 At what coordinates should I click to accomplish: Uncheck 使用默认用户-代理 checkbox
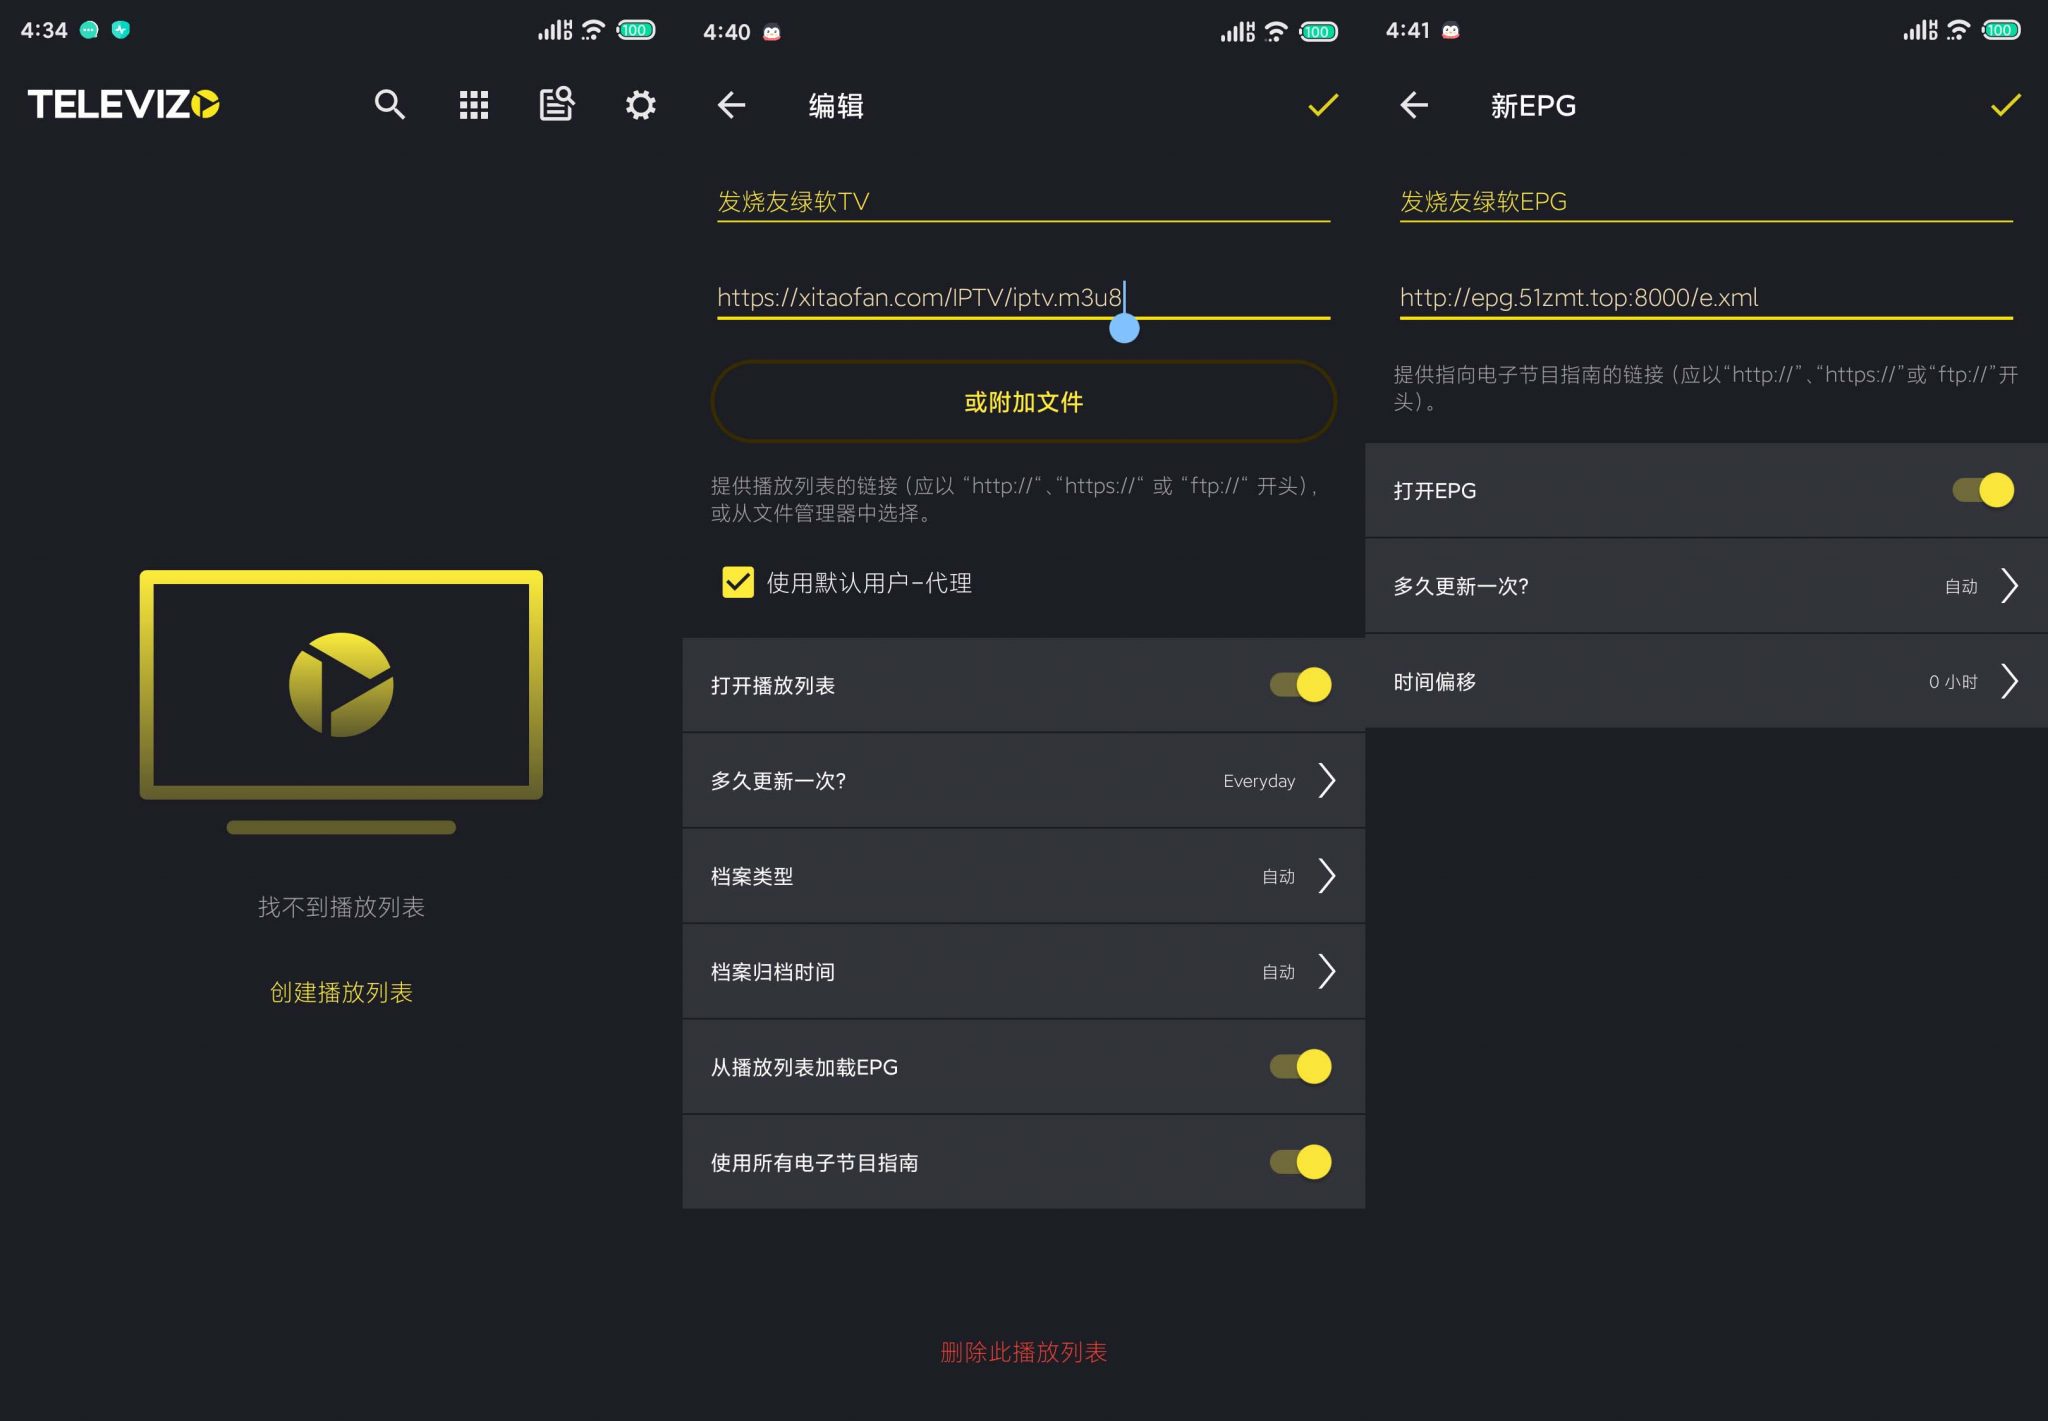coord(738,582)
